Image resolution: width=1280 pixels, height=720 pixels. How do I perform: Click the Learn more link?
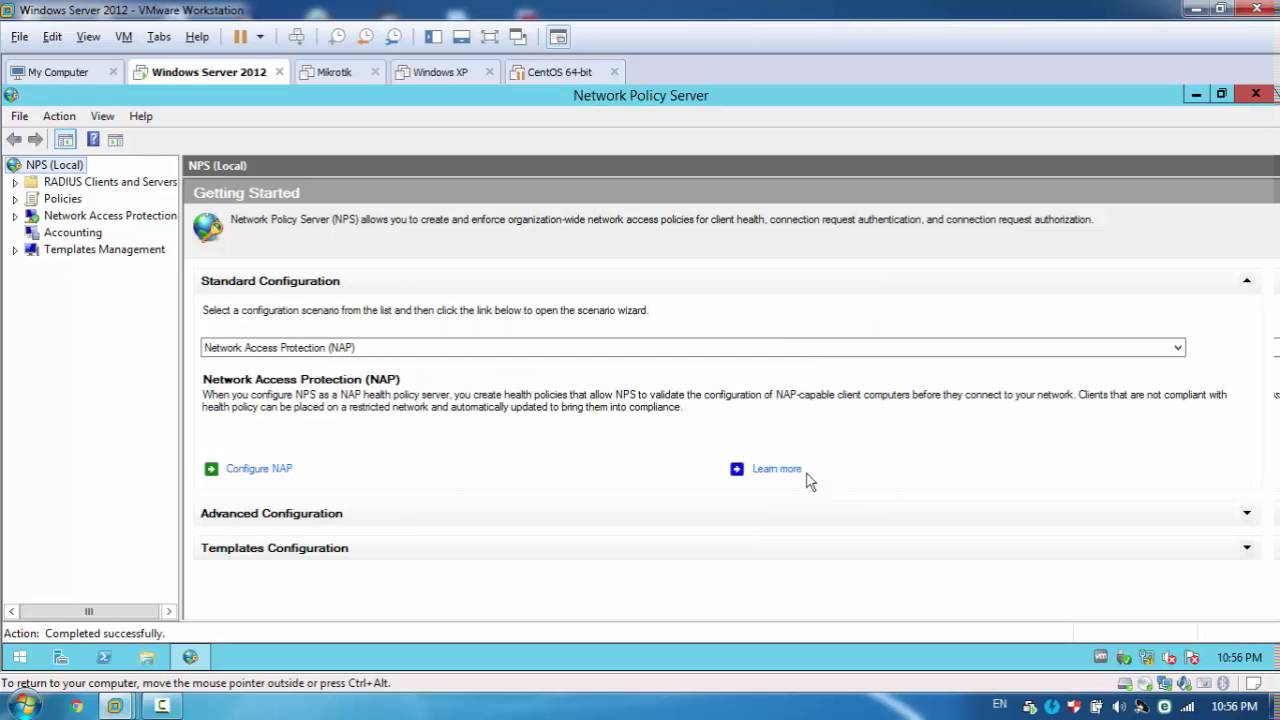777,468
